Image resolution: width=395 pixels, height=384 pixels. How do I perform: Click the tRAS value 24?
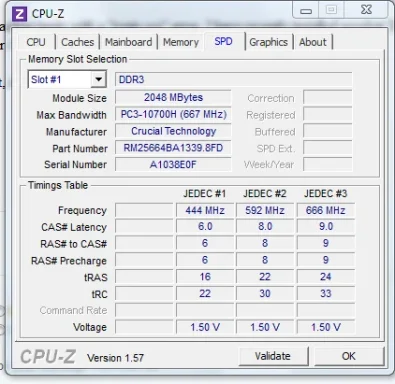[x=325, y=277]
